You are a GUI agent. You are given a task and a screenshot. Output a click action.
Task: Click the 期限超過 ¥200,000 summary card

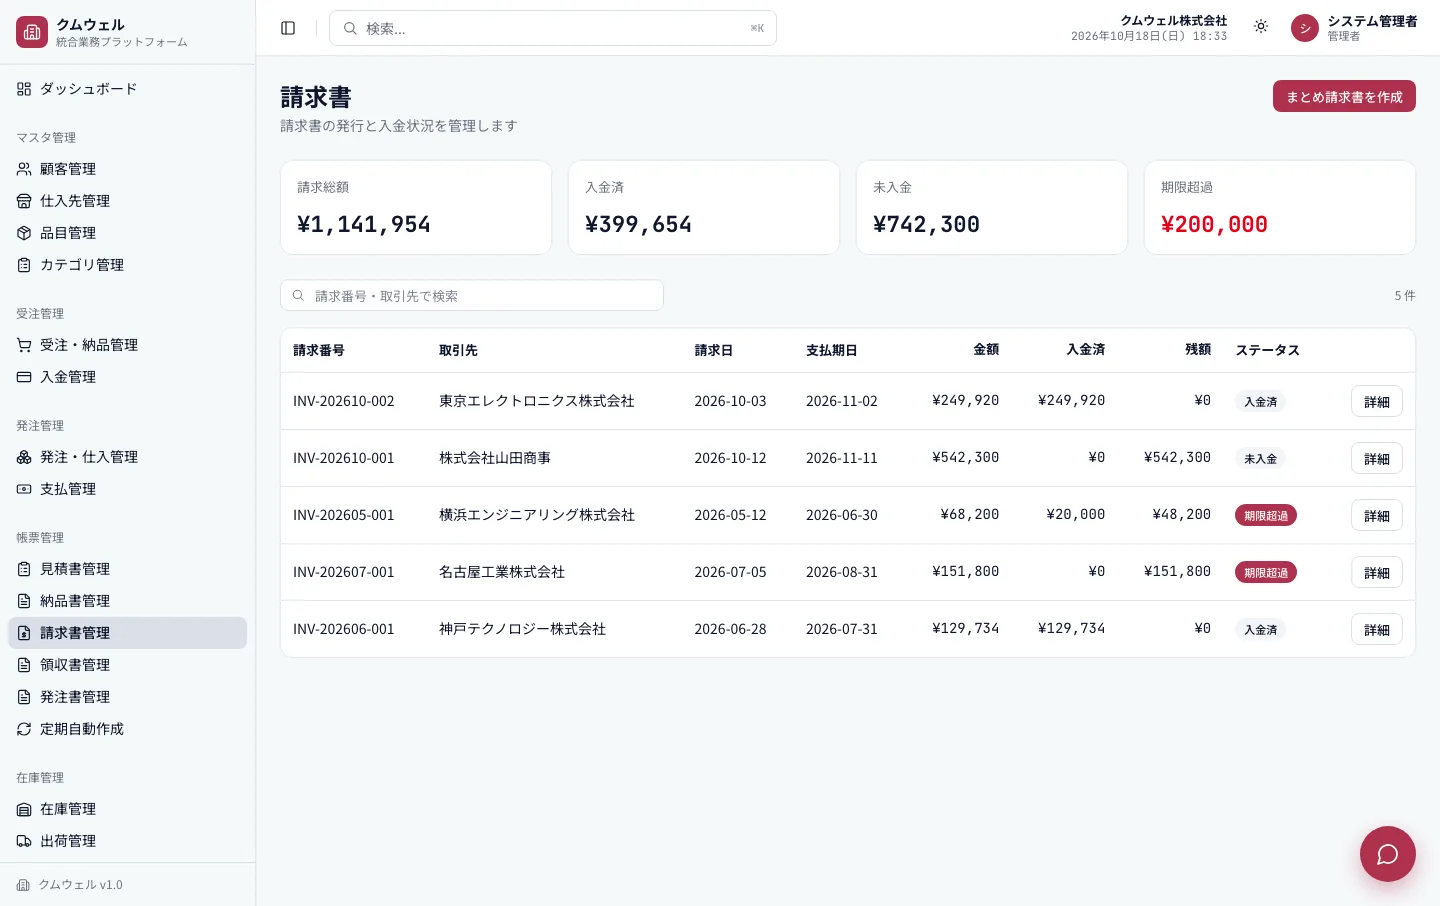[x=1280, y=207]
